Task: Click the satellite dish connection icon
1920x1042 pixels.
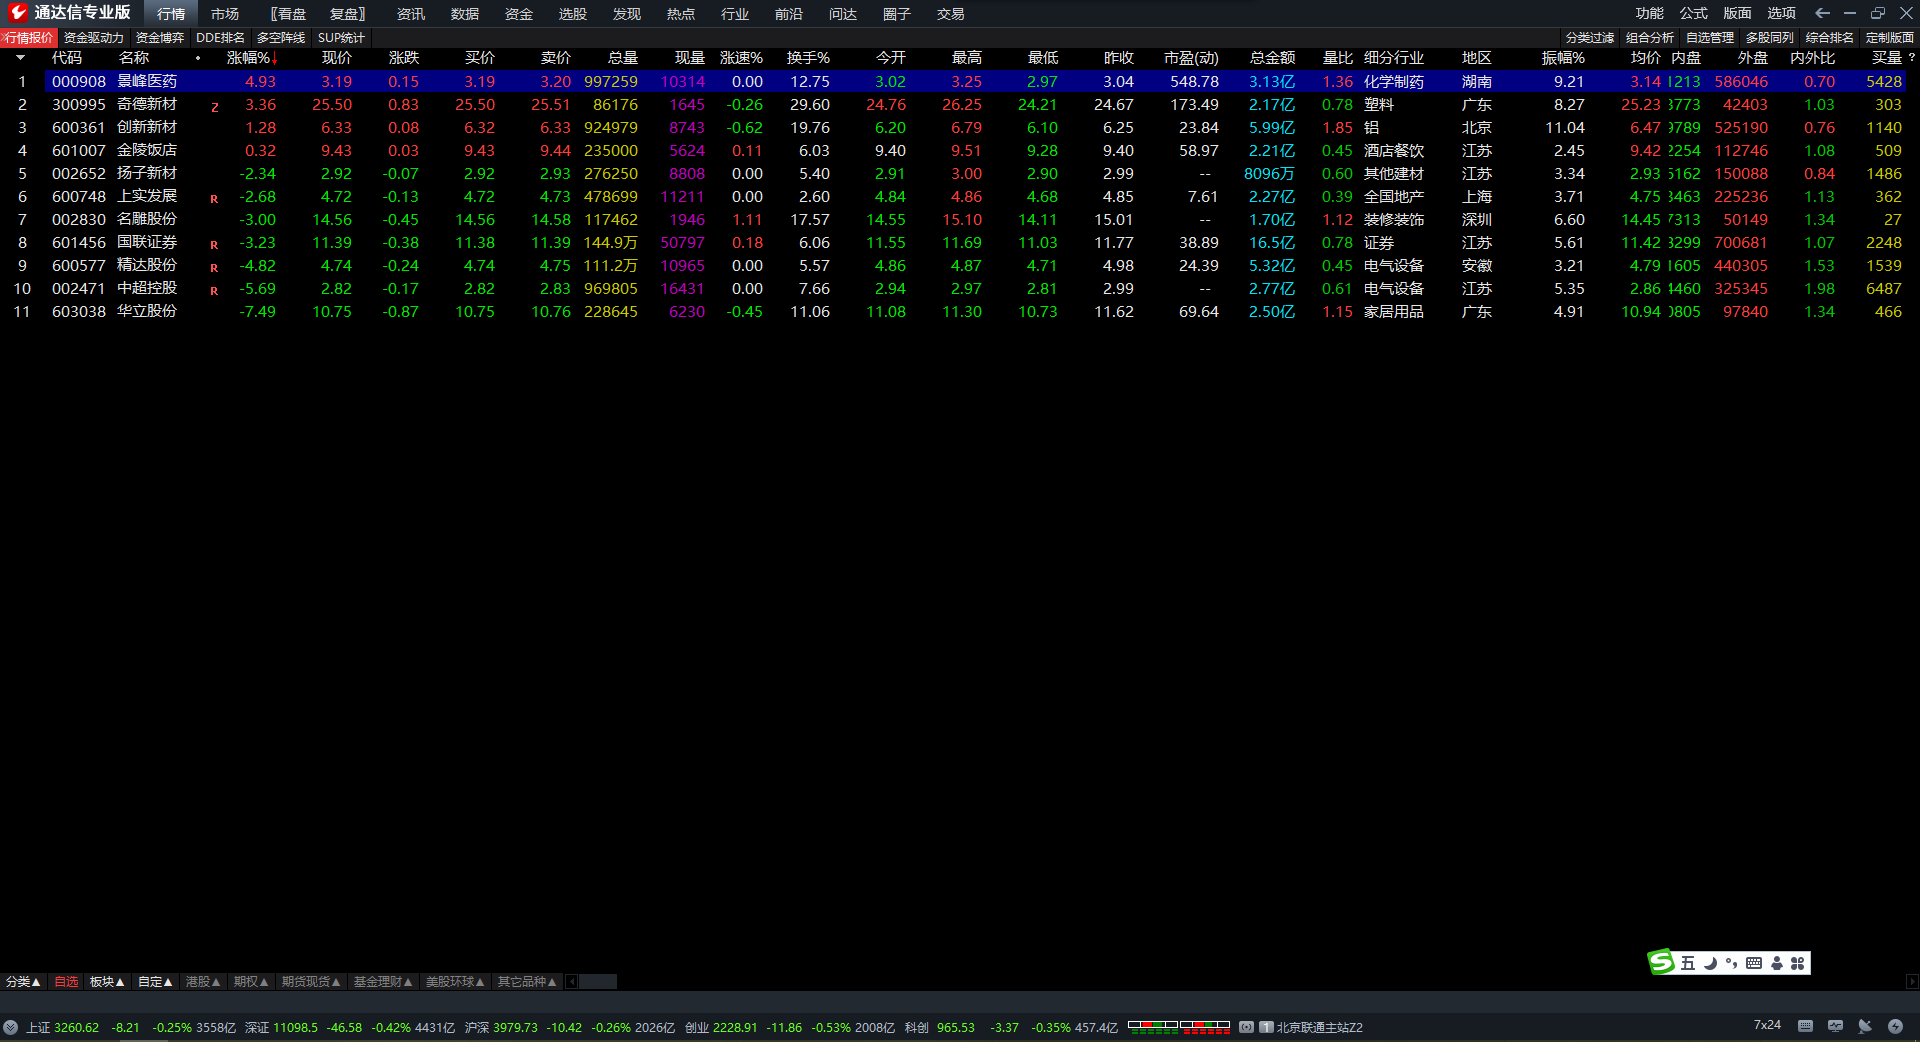Action: (x=1865, y=1026)
